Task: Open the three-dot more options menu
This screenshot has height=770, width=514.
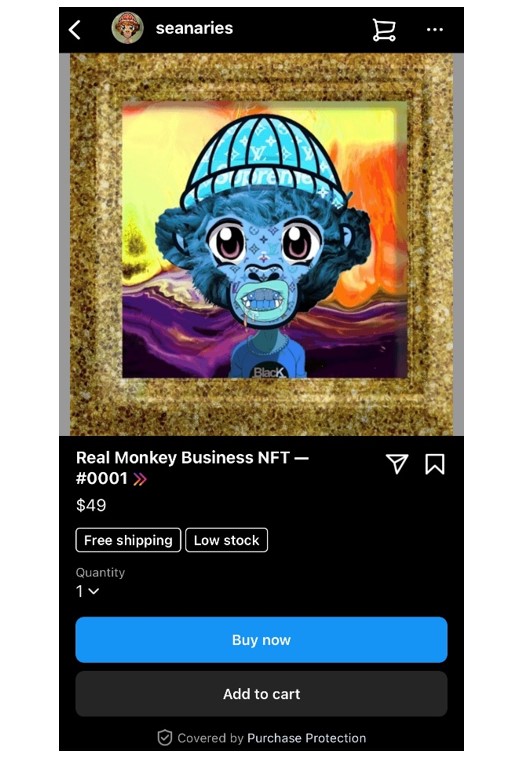Action: 434,29
